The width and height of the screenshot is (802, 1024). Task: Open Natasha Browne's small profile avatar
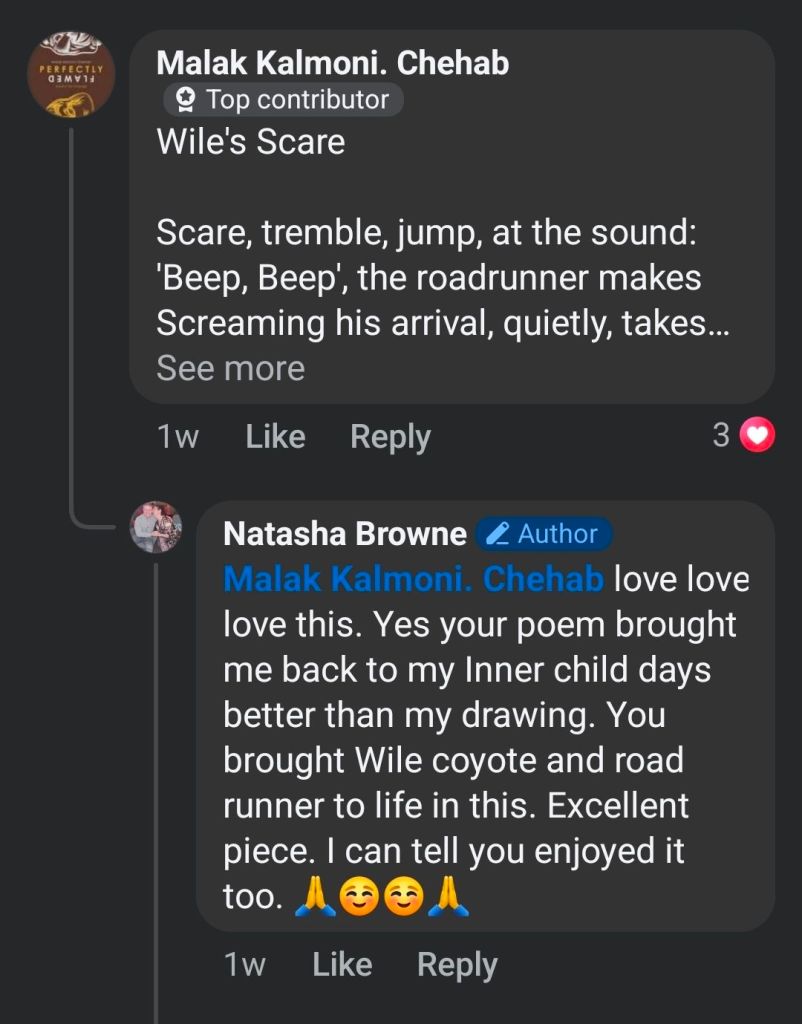pyautogui.click(x=156, y=527)
